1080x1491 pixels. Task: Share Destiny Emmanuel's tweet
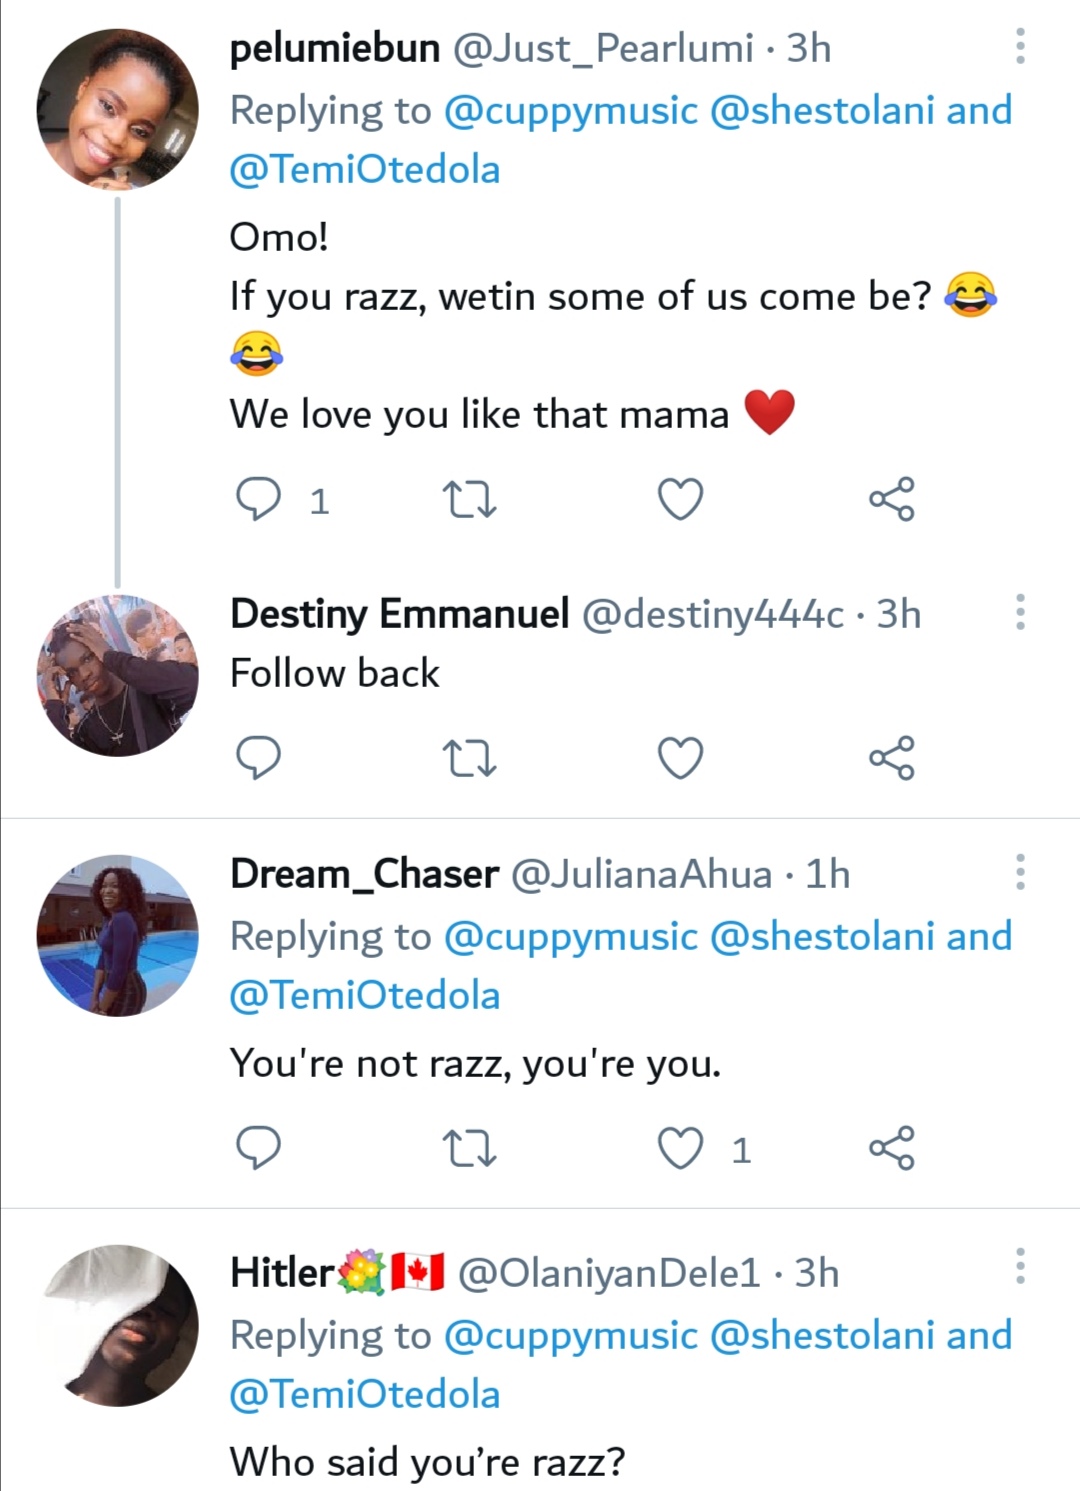(x=891, y=757)
